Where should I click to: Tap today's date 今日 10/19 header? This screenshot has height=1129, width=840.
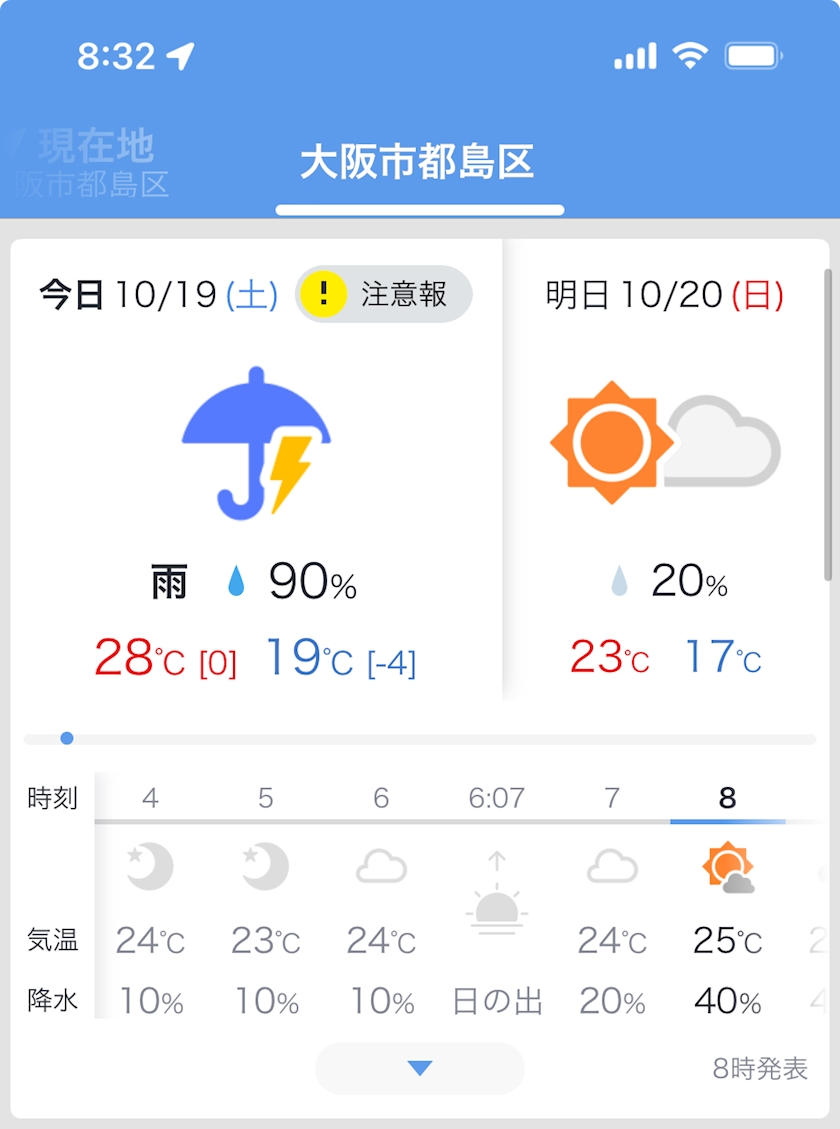tap(158, 295)
